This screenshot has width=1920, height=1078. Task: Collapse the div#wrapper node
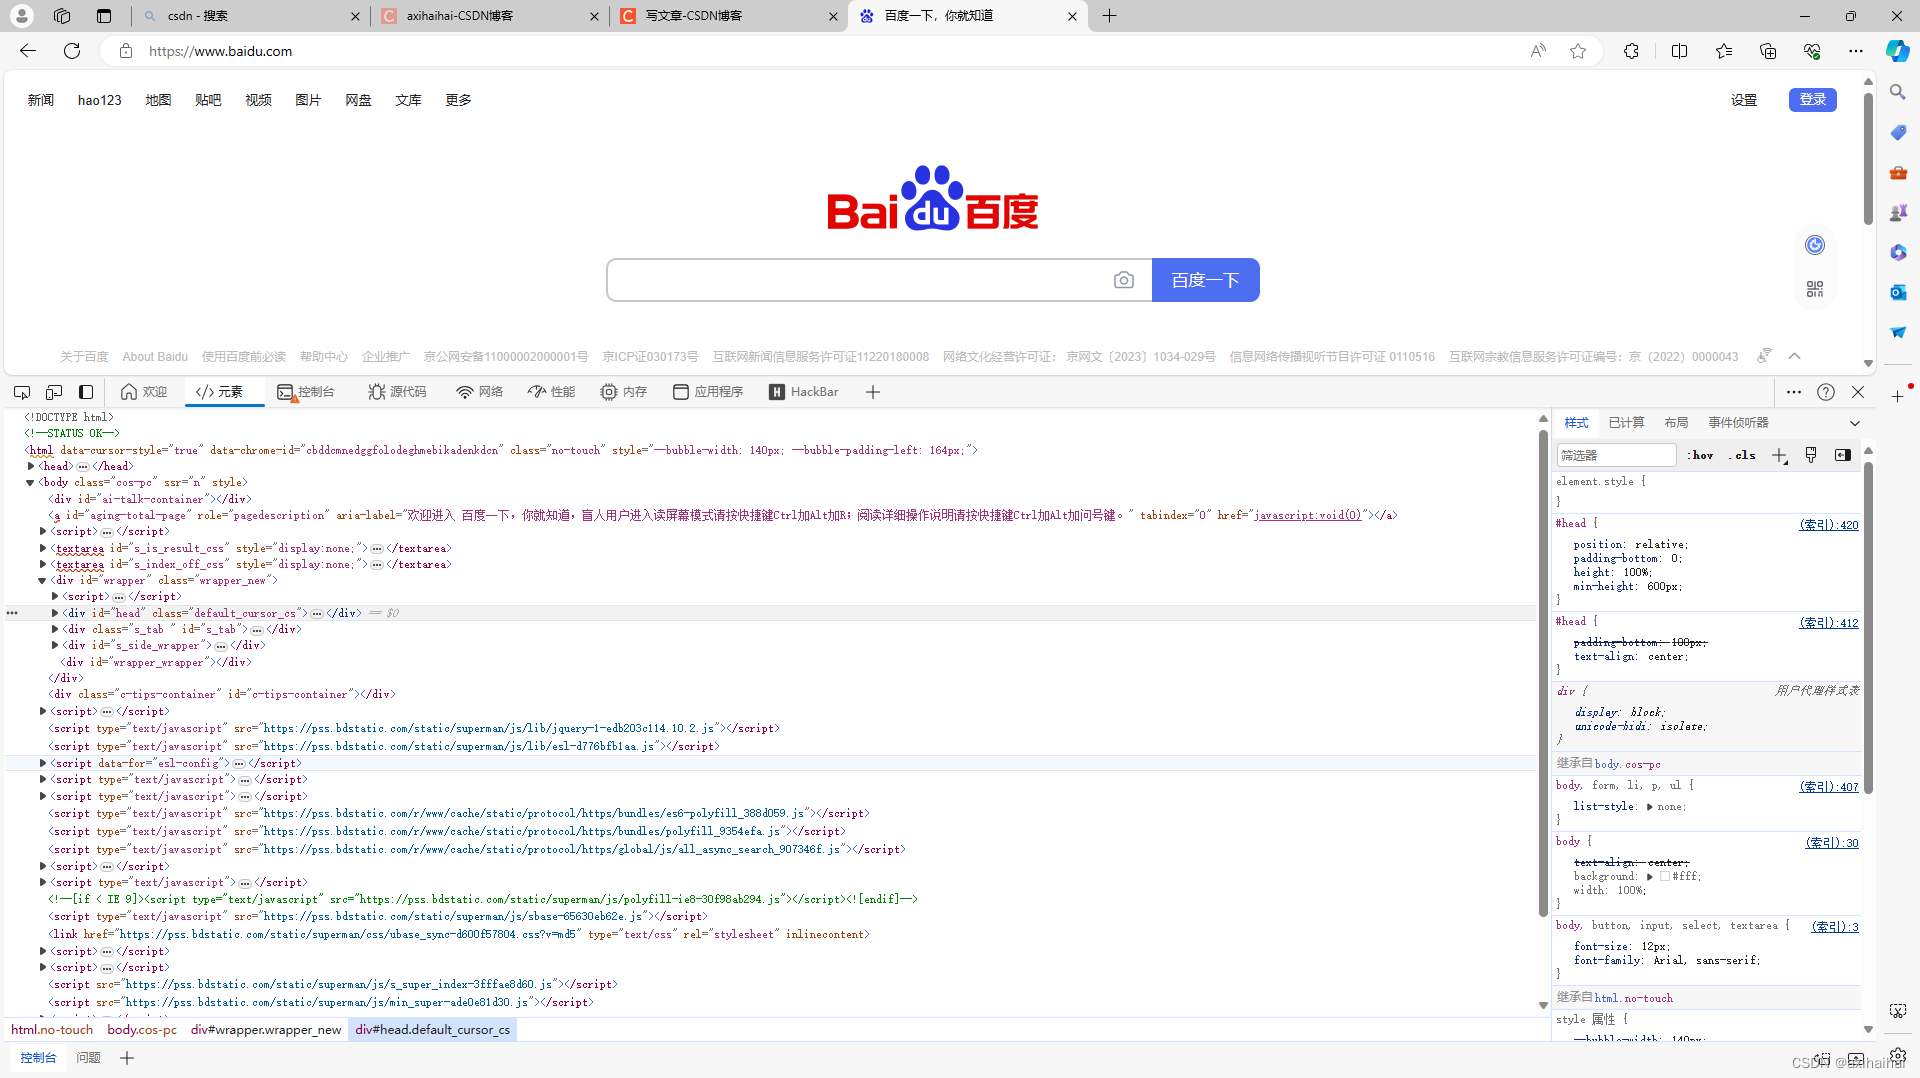43,580
